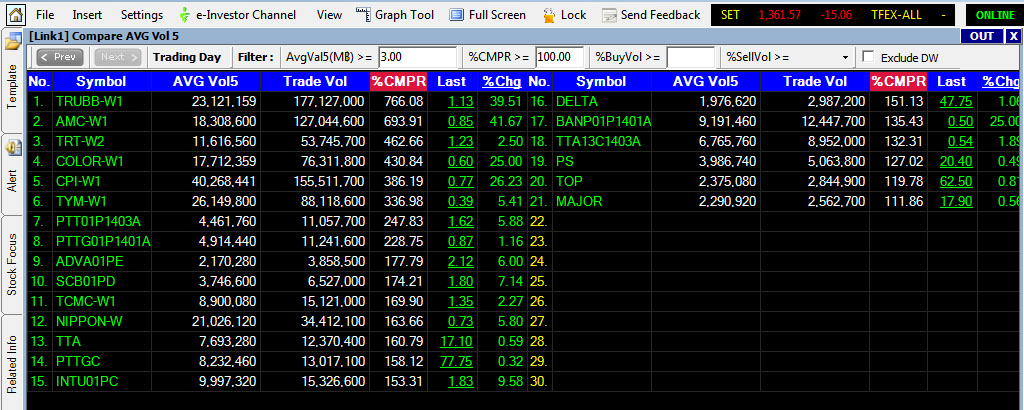Close the Compare AVG Vol 5 panel

coord(1012,36)
